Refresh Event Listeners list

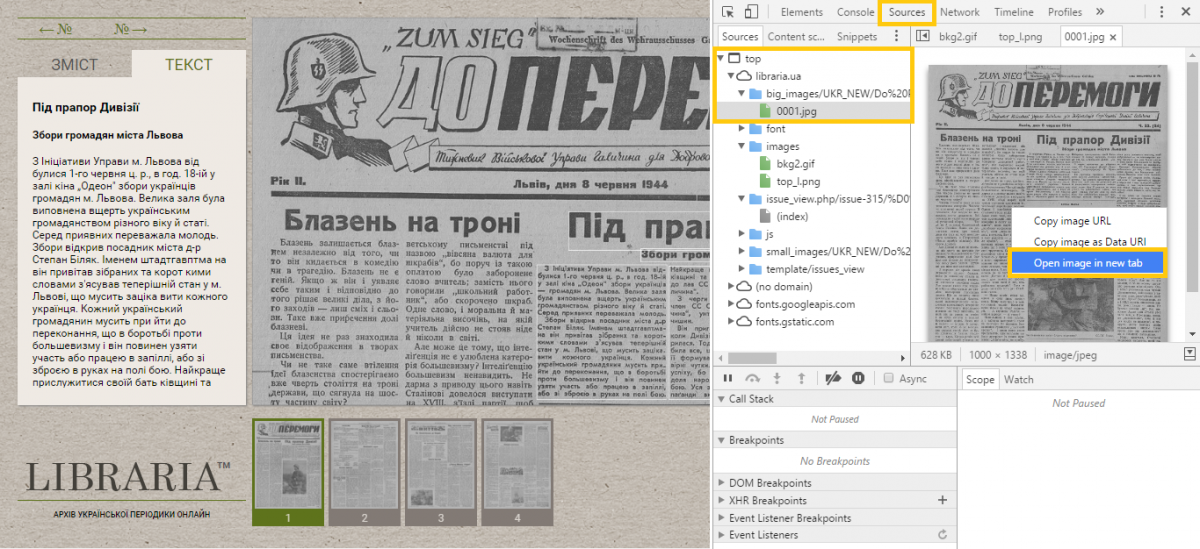tap(942, 535)
